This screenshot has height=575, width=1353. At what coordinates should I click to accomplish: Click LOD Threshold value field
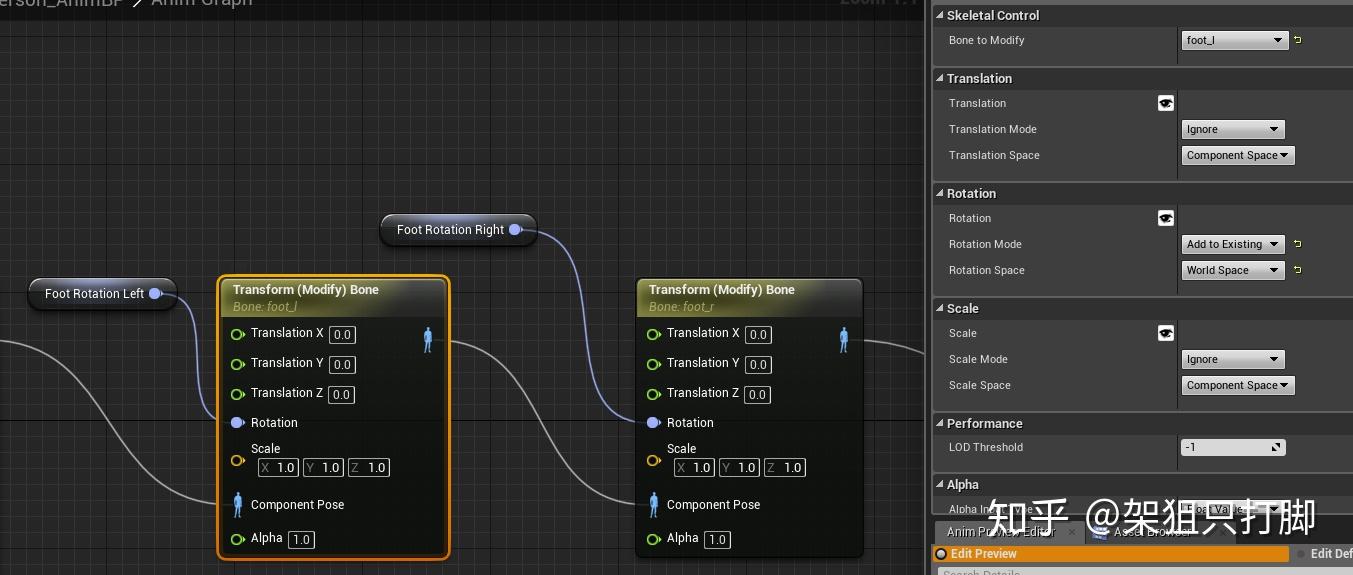coord(1233,447)
